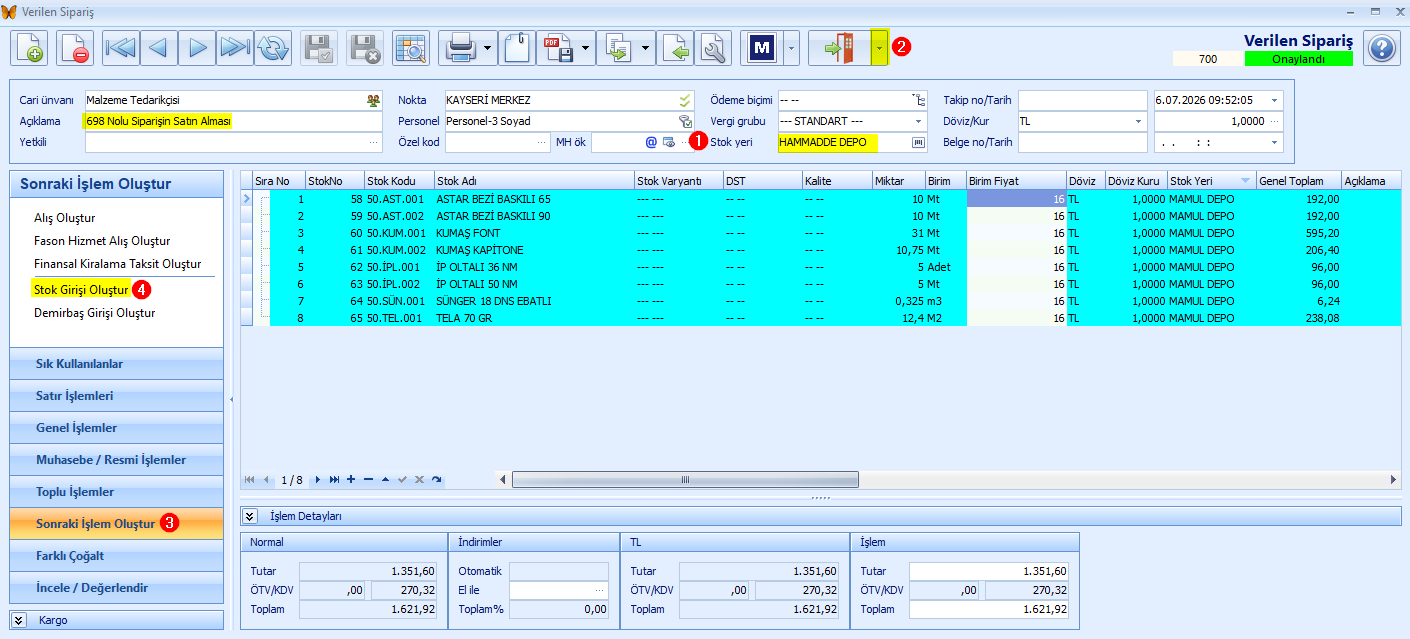Screen dimensions: 1410x639
Task: Open the Döviz/Kur currency TL dropdown
Action: tap(1138, 121)
